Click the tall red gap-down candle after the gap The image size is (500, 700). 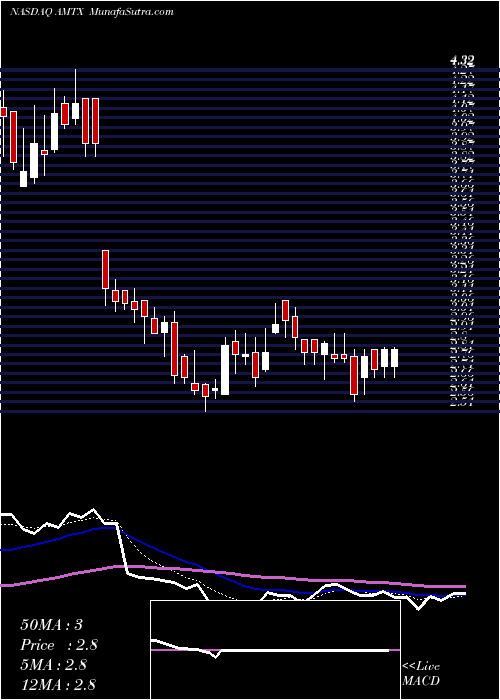pyautogui.click(x=105, y=270)
